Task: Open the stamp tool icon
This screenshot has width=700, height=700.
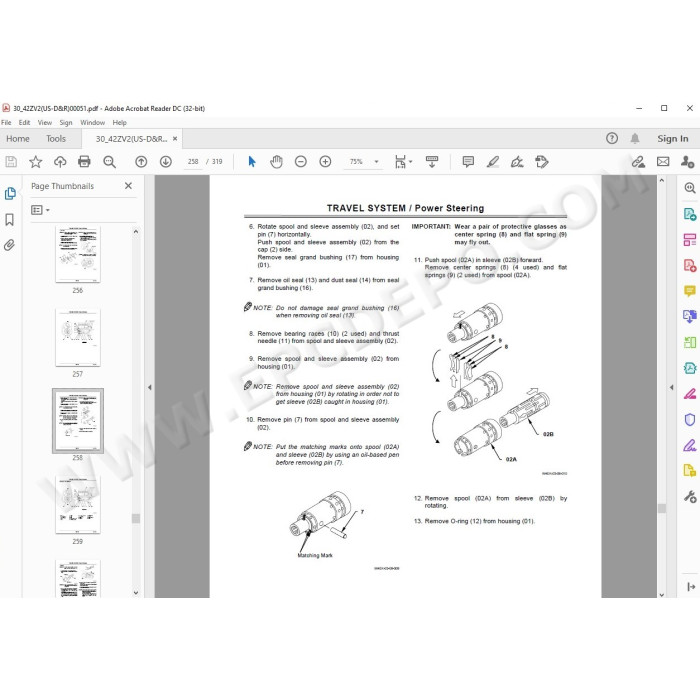Action: point(542,162)
